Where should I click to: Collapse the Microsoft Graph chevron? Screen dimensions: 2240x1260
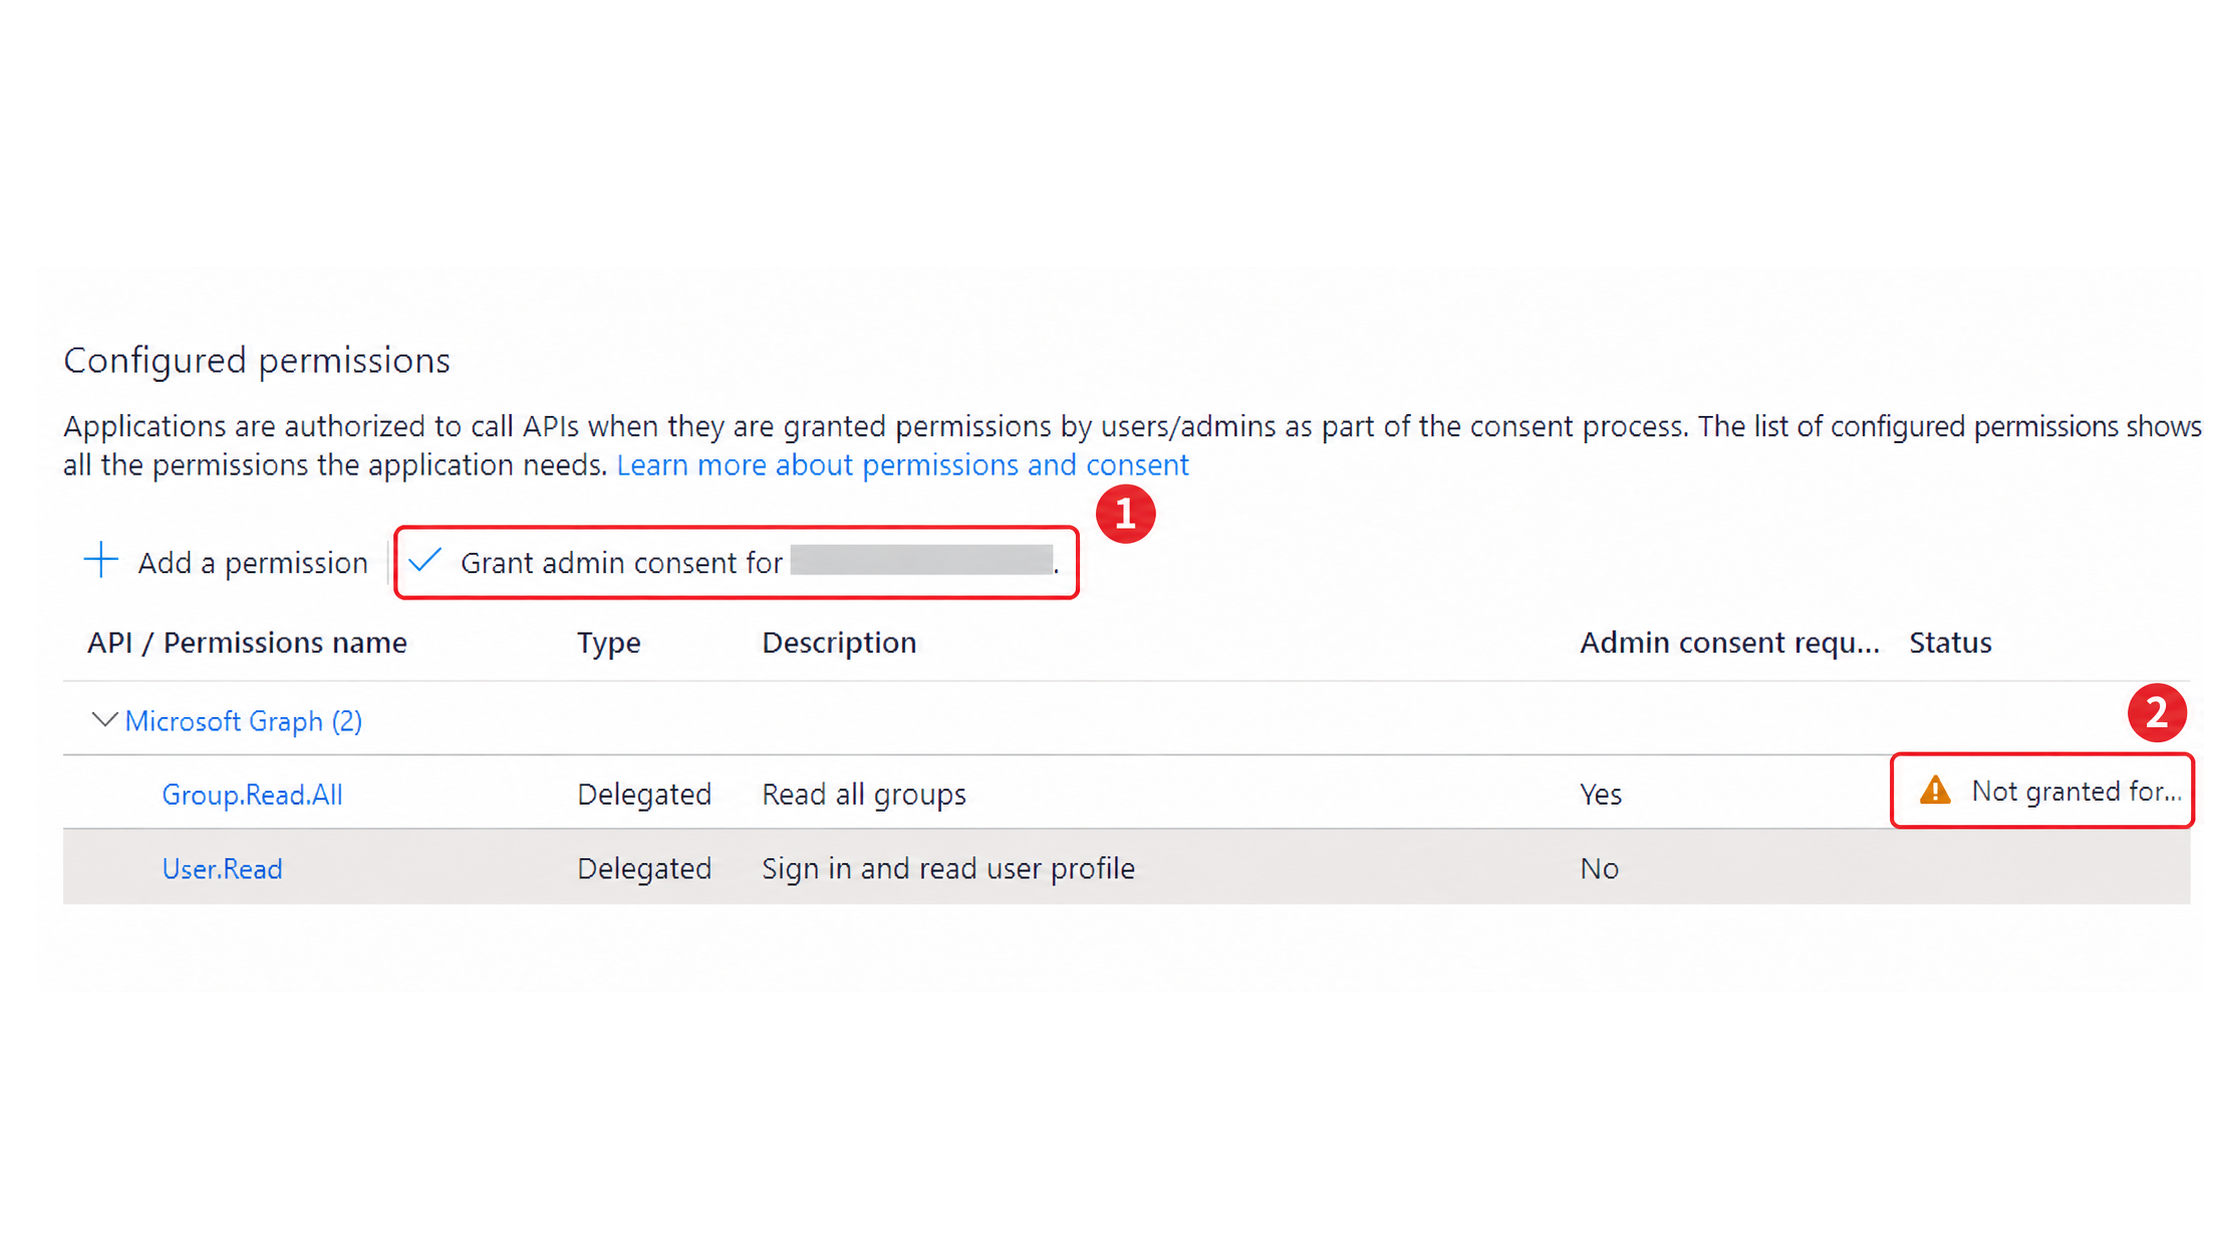tap(104, 720)
